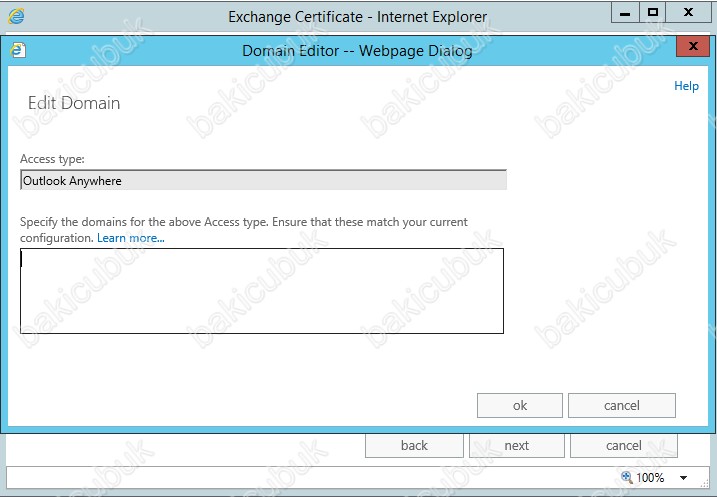Viewport: 717px width, 497px height.
Task: Open the Learn more link
Action: coord(131,238)
